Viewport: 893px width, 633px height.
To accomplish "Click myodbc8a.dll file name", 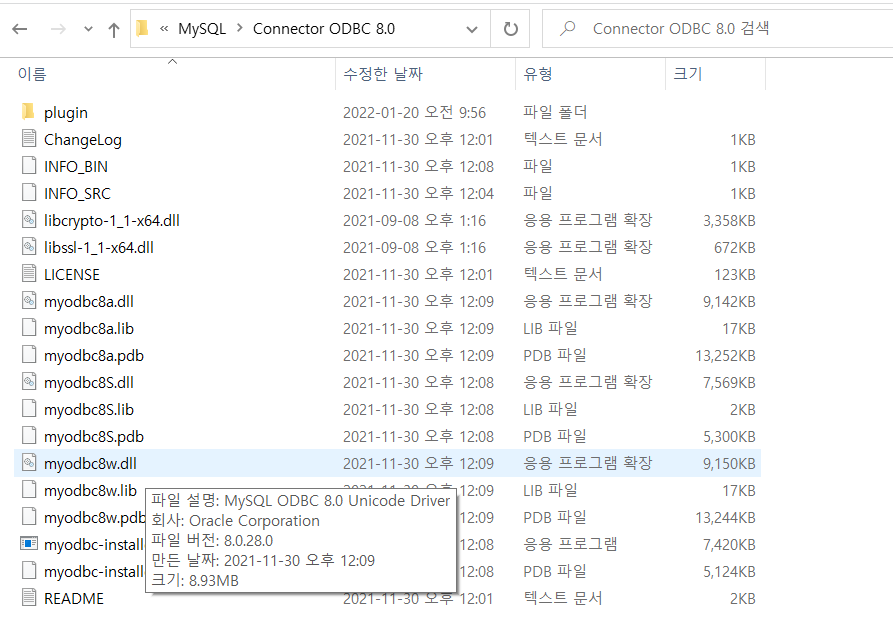I will click(x=89, y=302).
